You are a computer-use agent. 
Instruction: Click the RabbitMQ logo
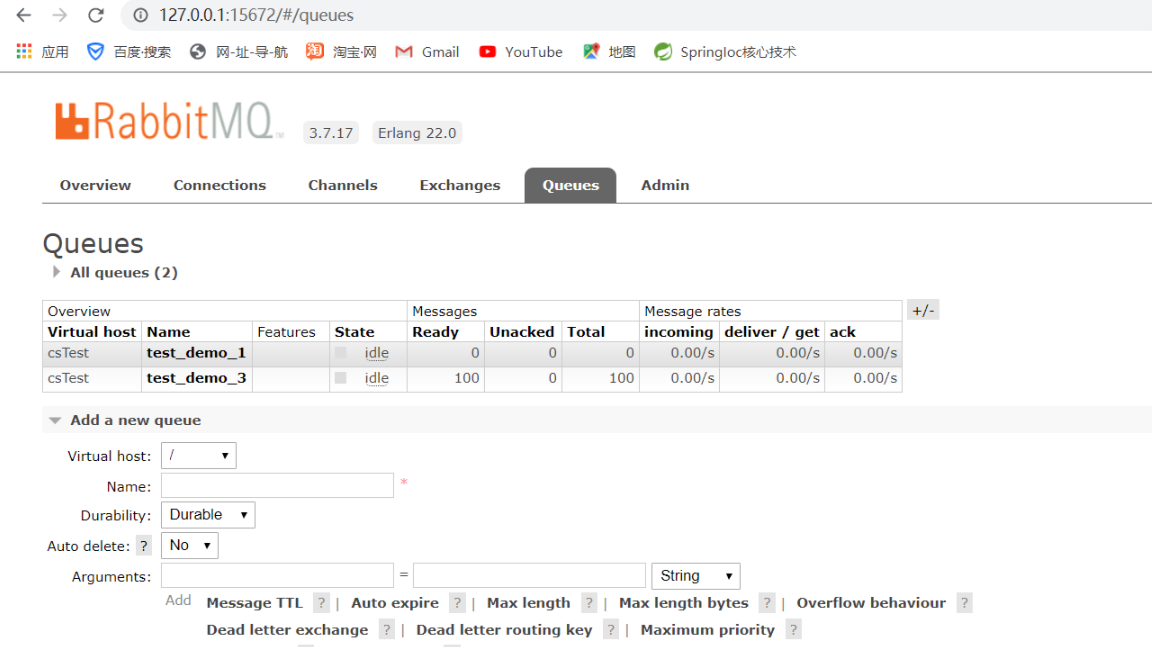coord(168,121)
